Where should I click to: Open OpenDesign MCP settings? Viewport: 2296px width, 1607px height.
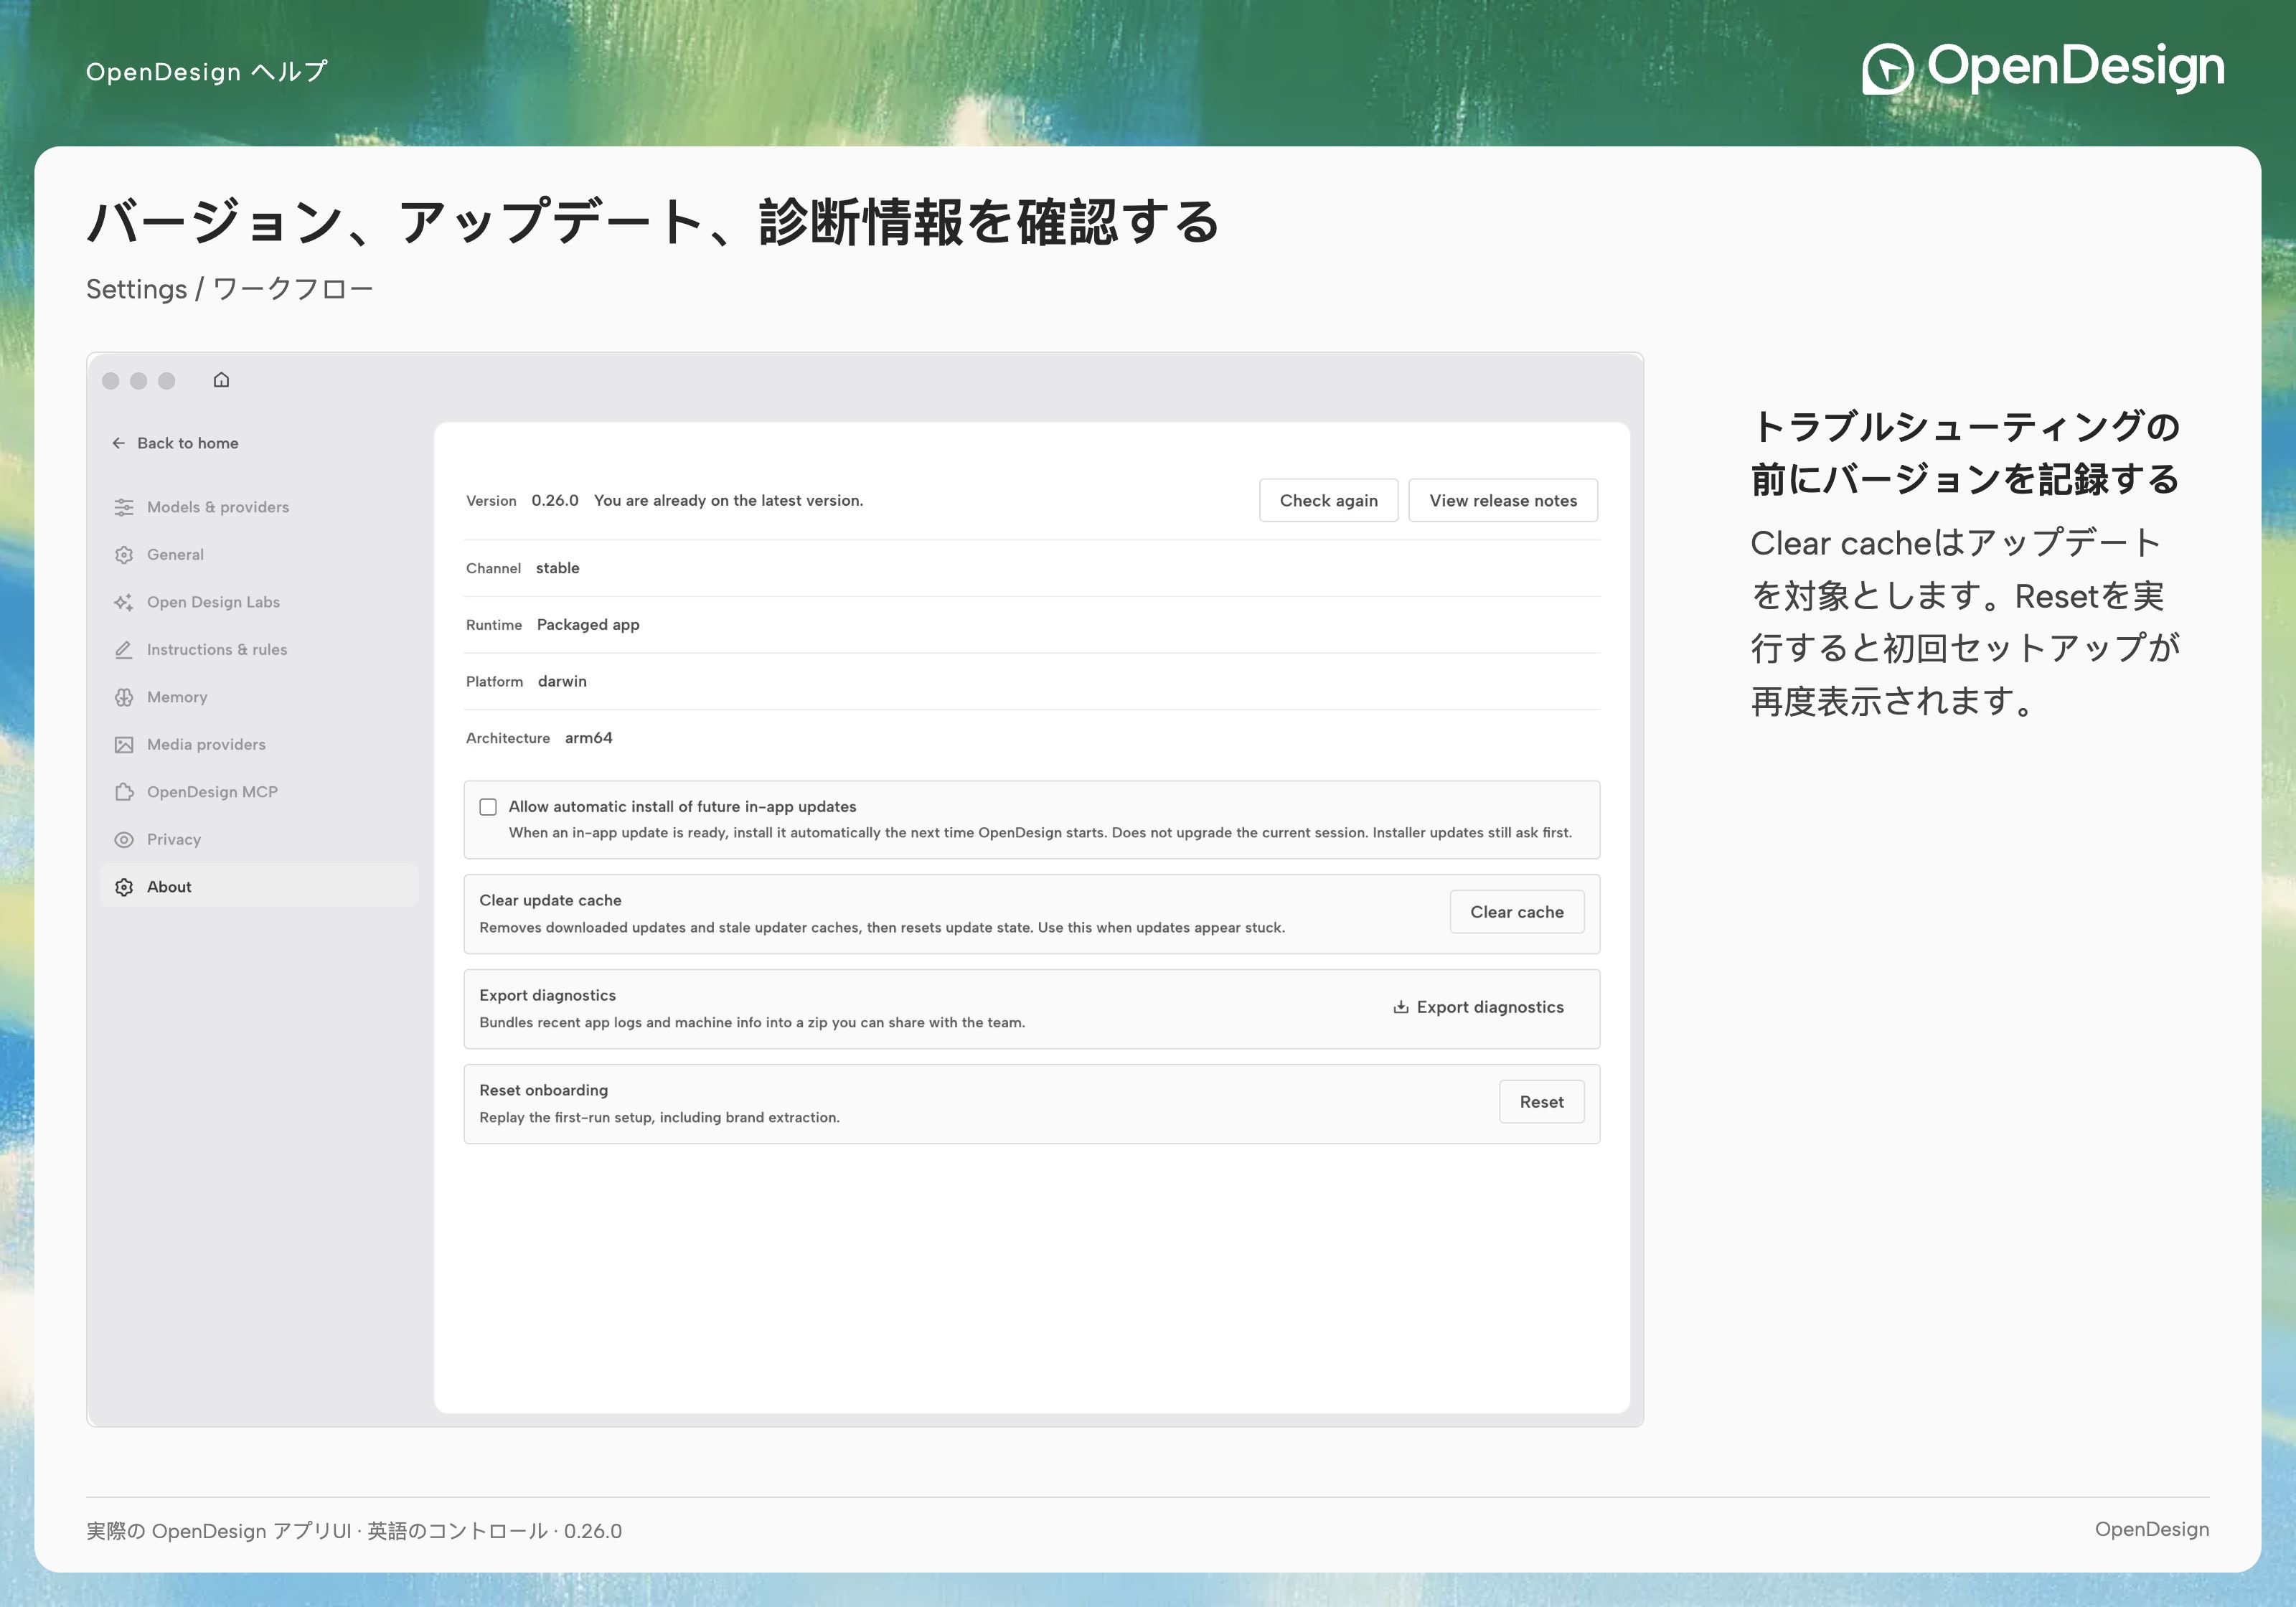click(x=259, y=792)
